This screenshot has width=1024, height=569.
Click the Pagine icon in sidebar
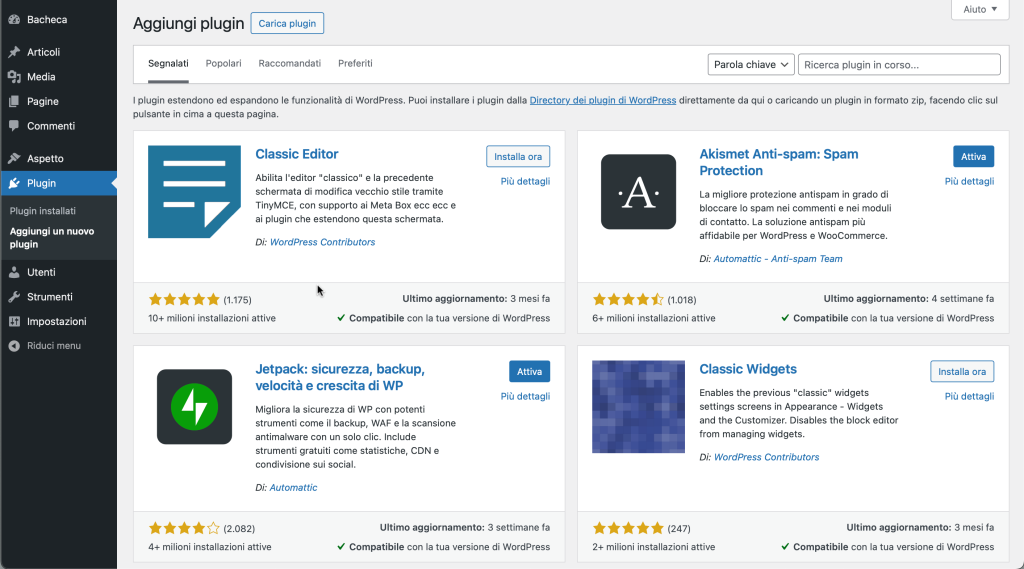[14, 101]
